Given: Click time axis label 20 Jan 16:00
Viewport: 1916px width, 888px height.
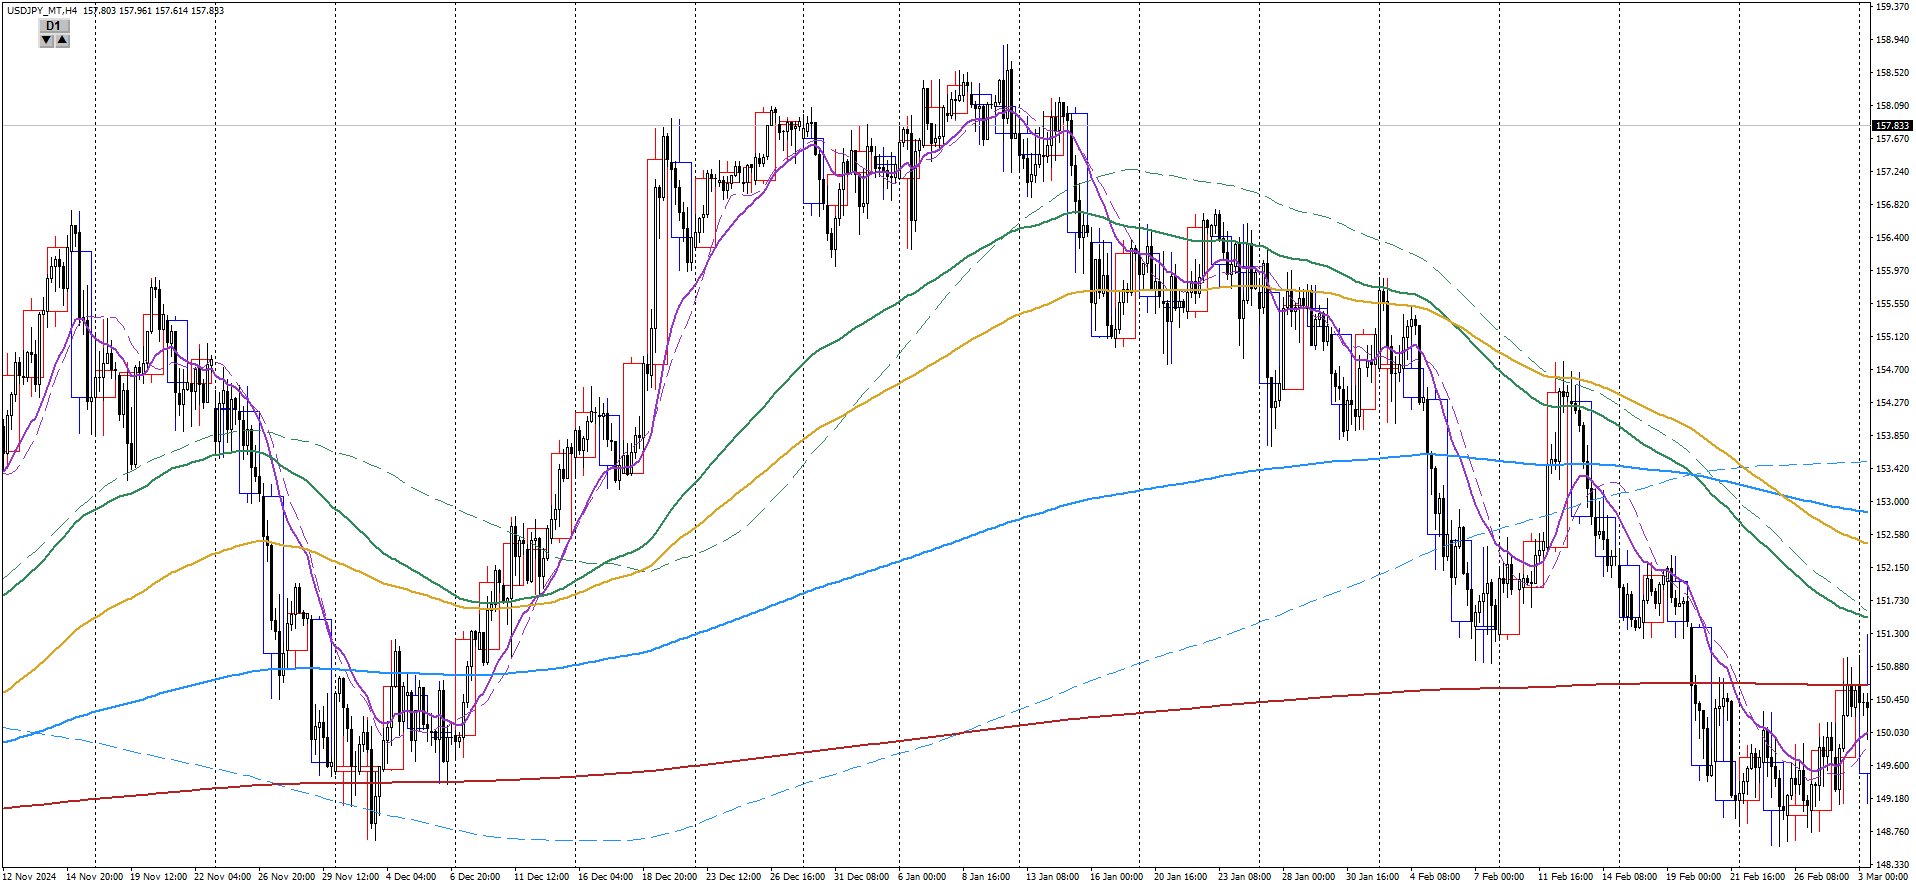Looking at the screenshot, I should (1181, 877).
